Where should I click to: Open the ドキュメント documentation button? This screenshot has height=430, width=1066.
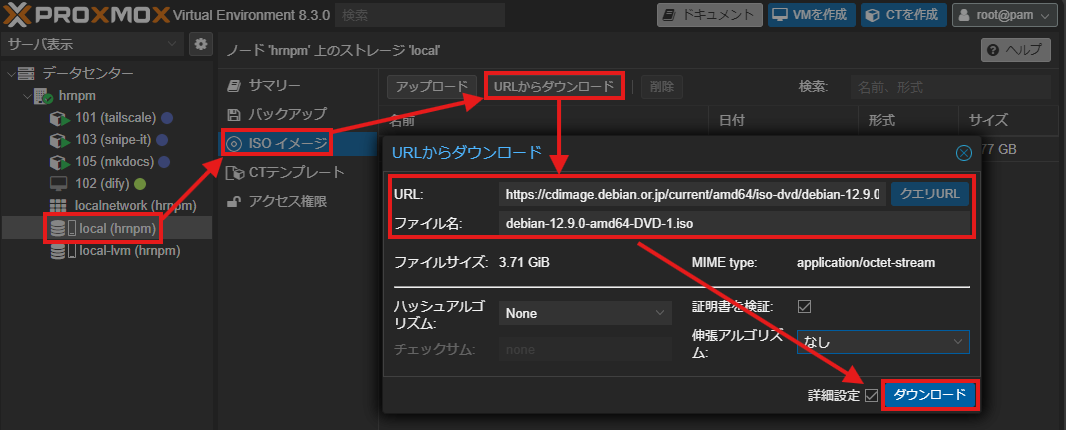click(x=710, y=14)
